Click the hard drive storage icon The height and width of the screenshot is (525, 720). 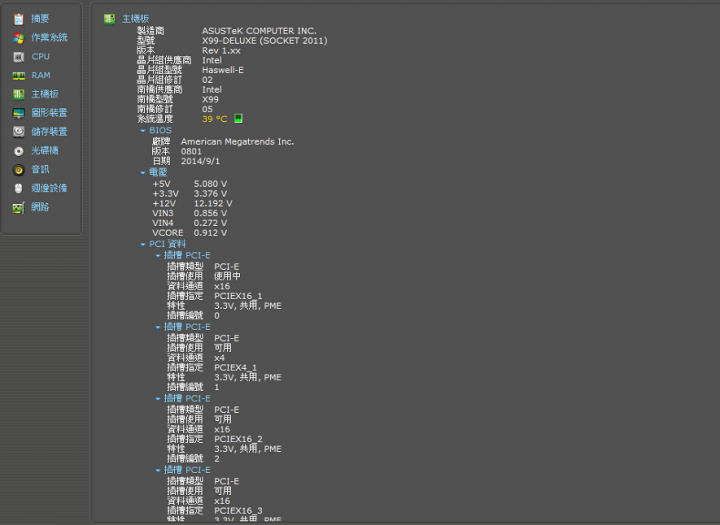pos(18,132)
